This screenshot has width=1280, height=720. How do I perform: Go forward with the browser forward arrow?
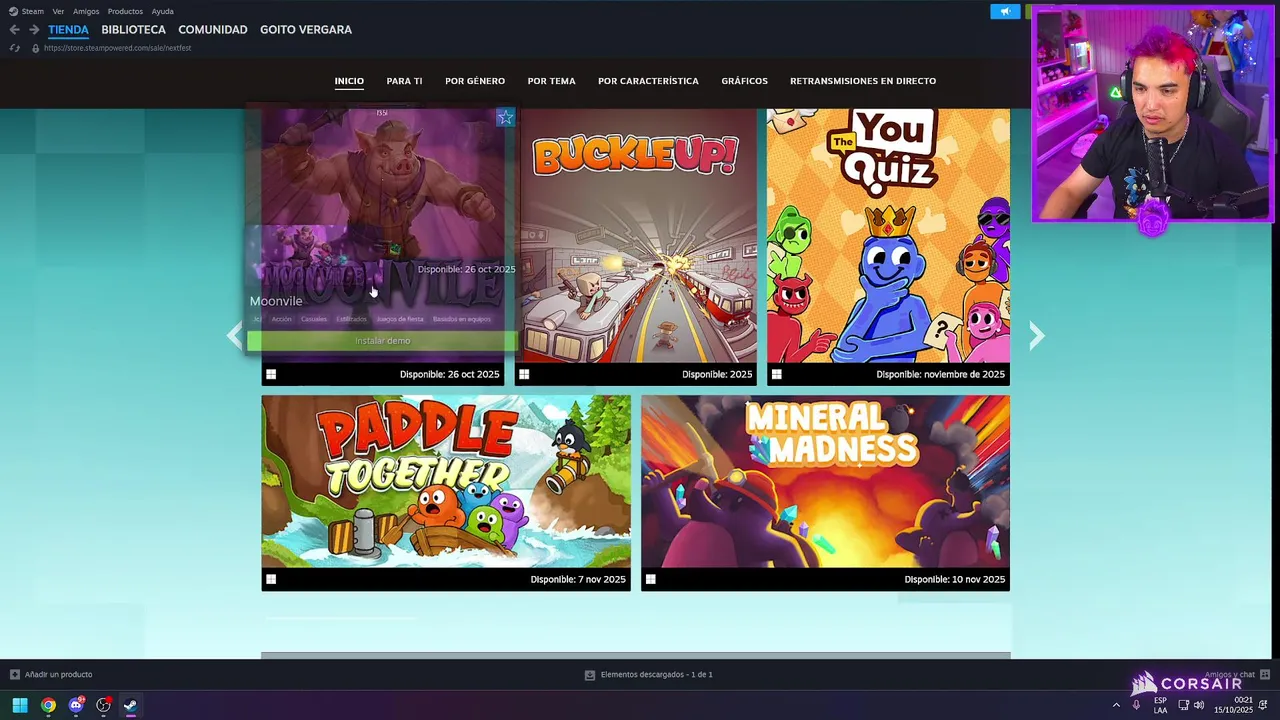[x=33, y=30]
